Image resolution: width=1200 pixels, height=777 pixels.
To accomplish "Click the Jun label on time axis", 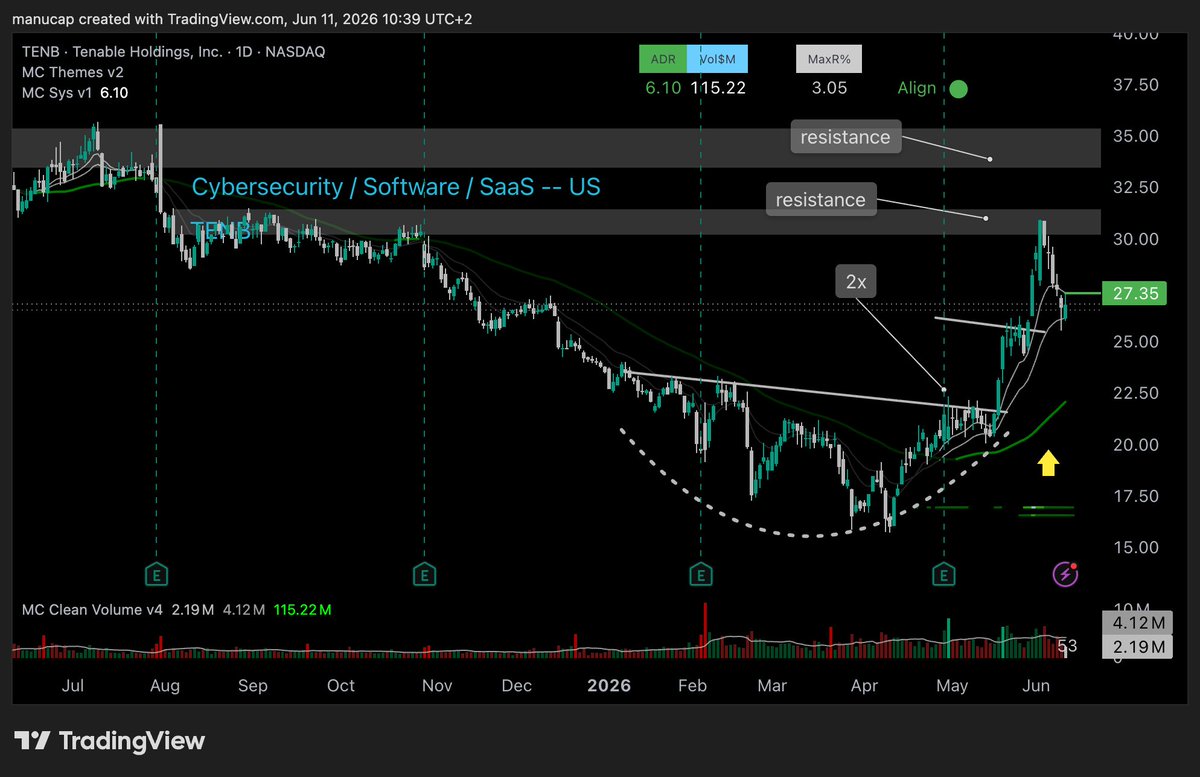I will click(x=1035, y=686).
